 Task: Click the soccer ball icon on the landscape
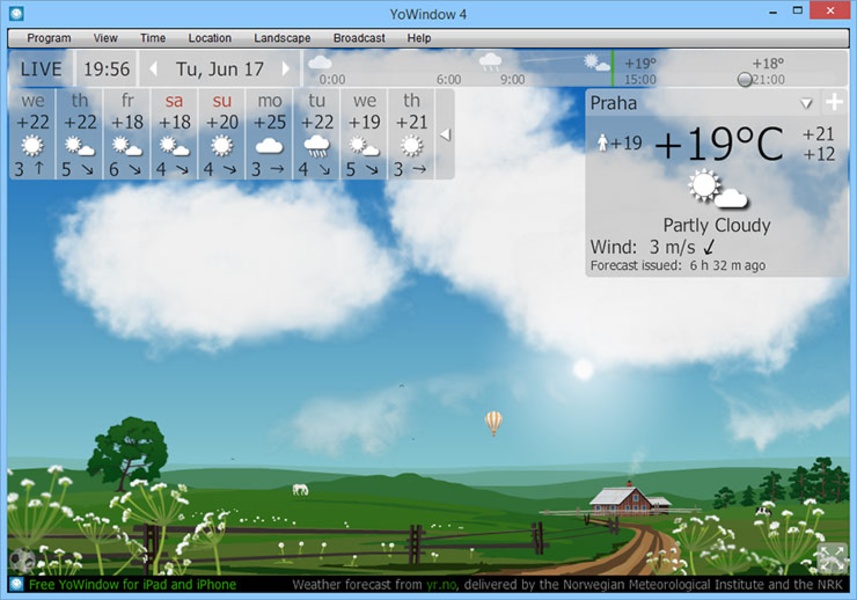[21, 561]
